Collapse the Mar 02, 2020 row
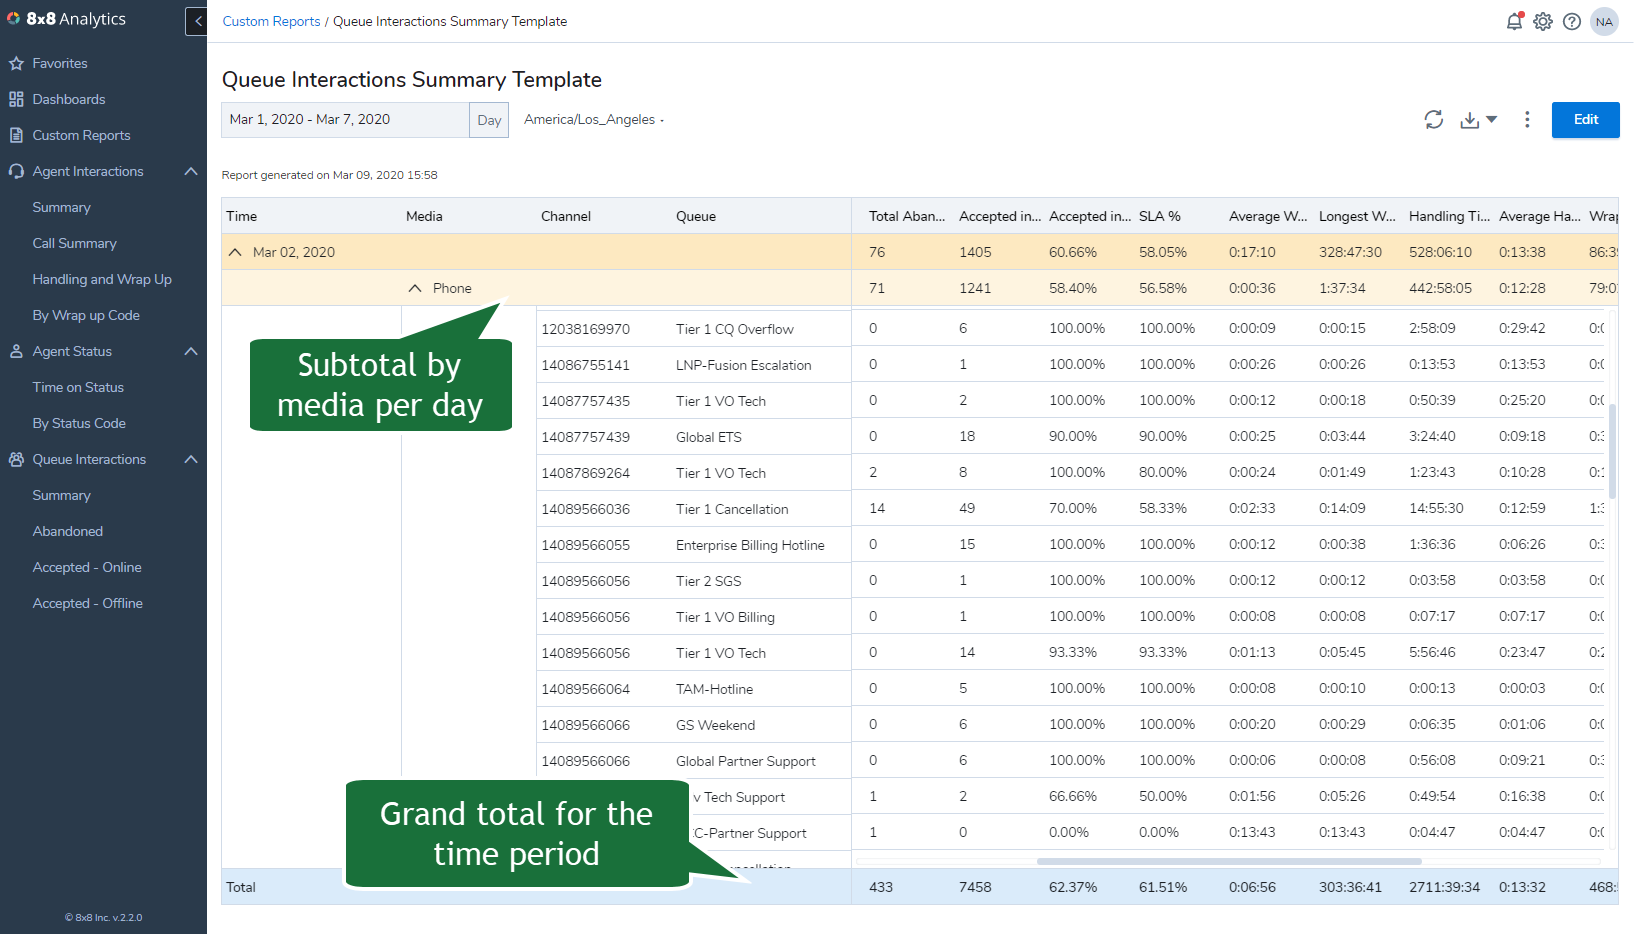Image resolution: width=1634 pixels, height=934 pixels. 235,252
